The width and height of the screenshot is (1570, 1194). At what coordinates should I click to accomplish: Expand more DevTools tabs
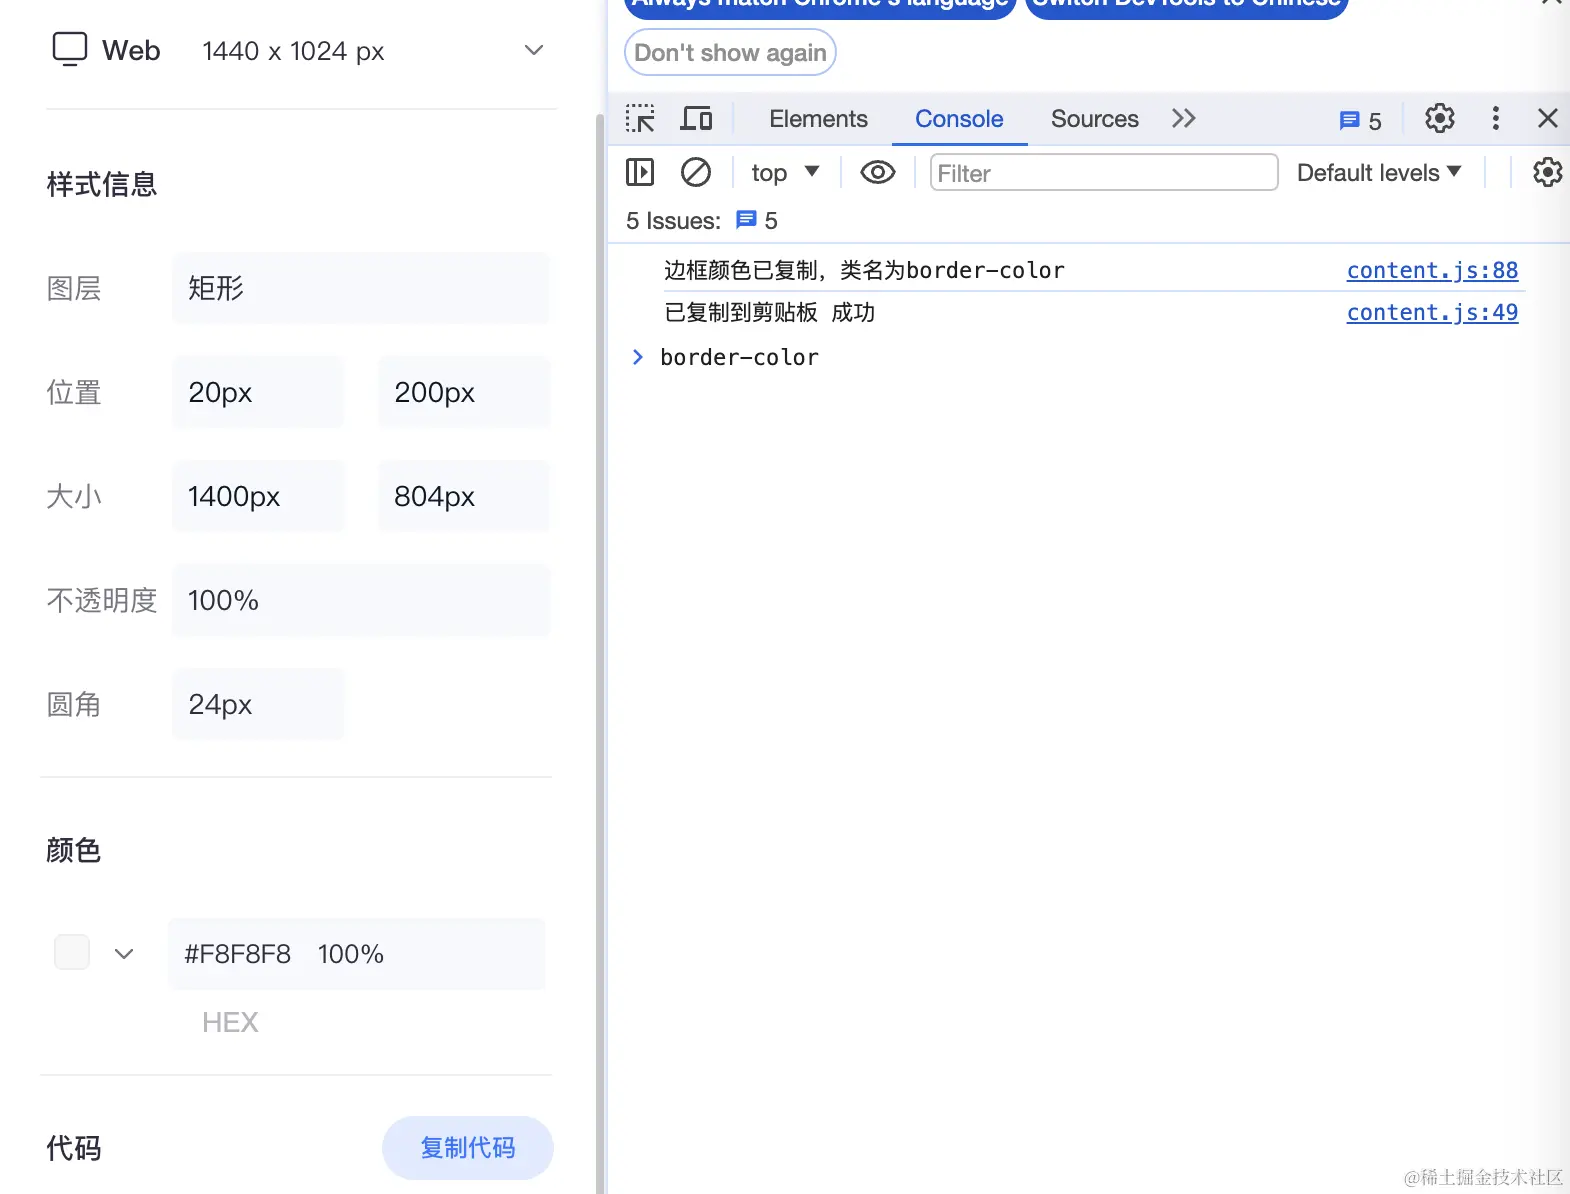coord(1183,119)
